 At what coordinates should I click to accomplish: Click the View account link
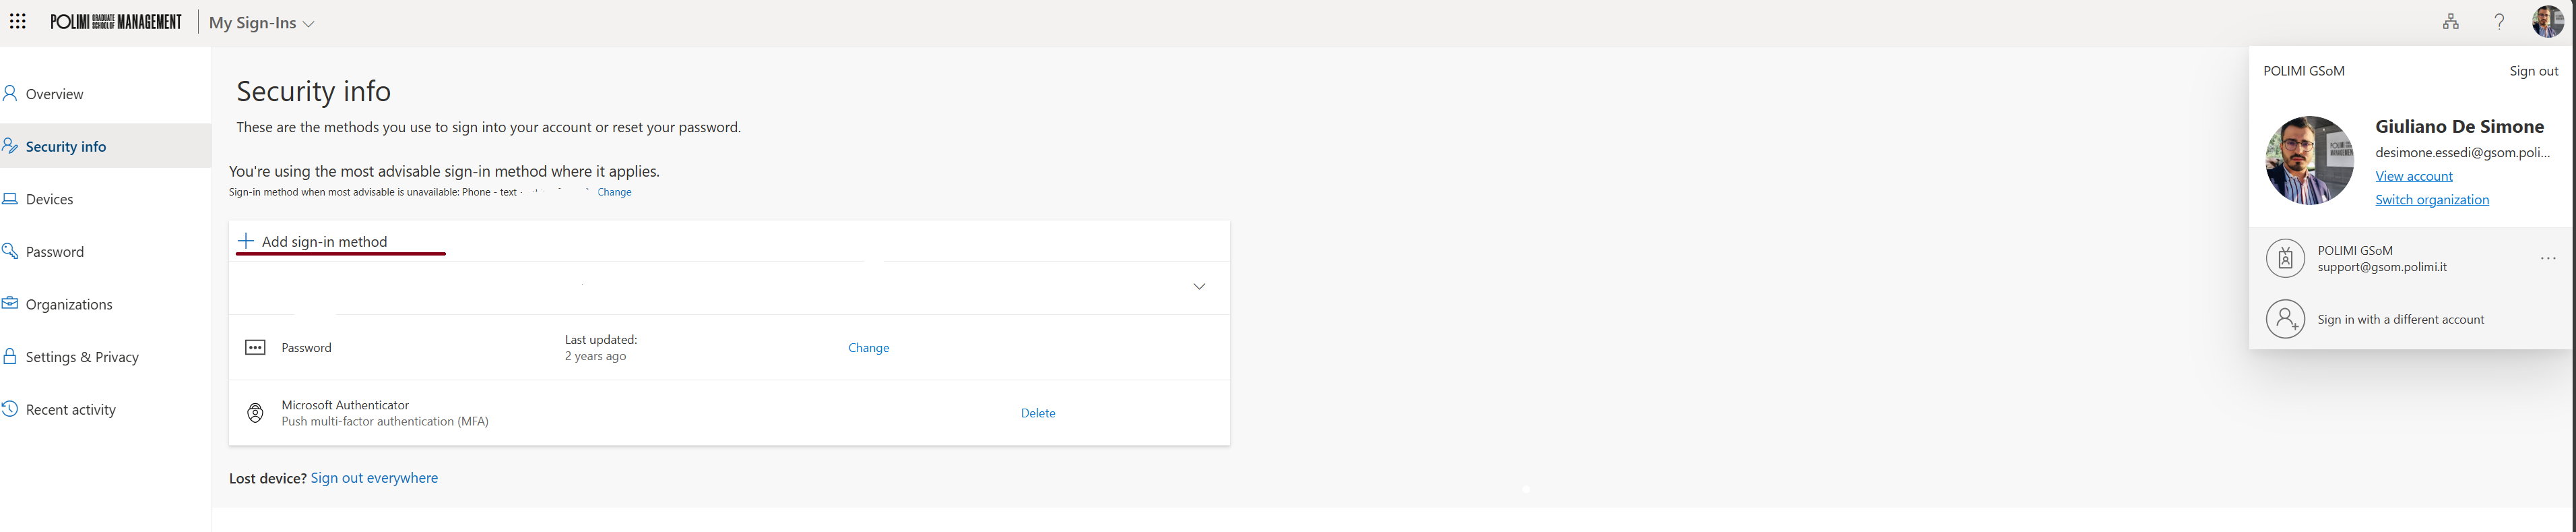[x=2413, y=176]
